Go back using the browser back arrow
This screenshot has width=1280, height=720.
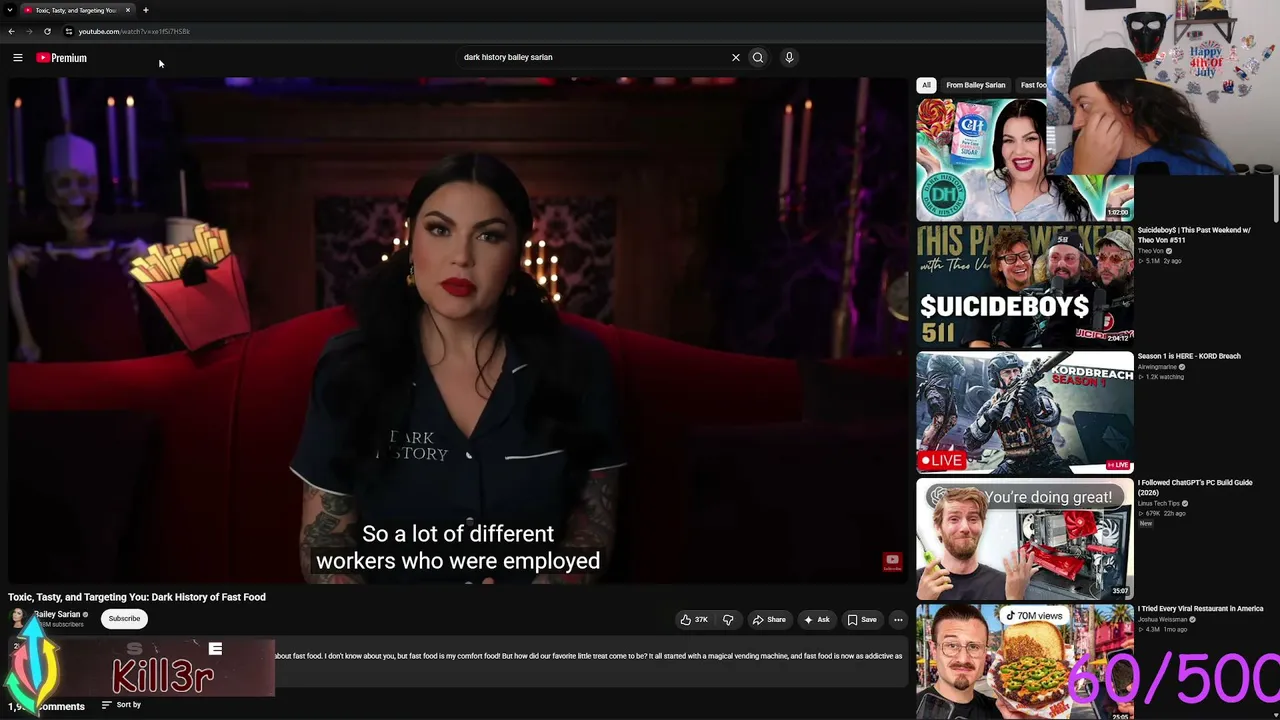click(x=11, y=31)
